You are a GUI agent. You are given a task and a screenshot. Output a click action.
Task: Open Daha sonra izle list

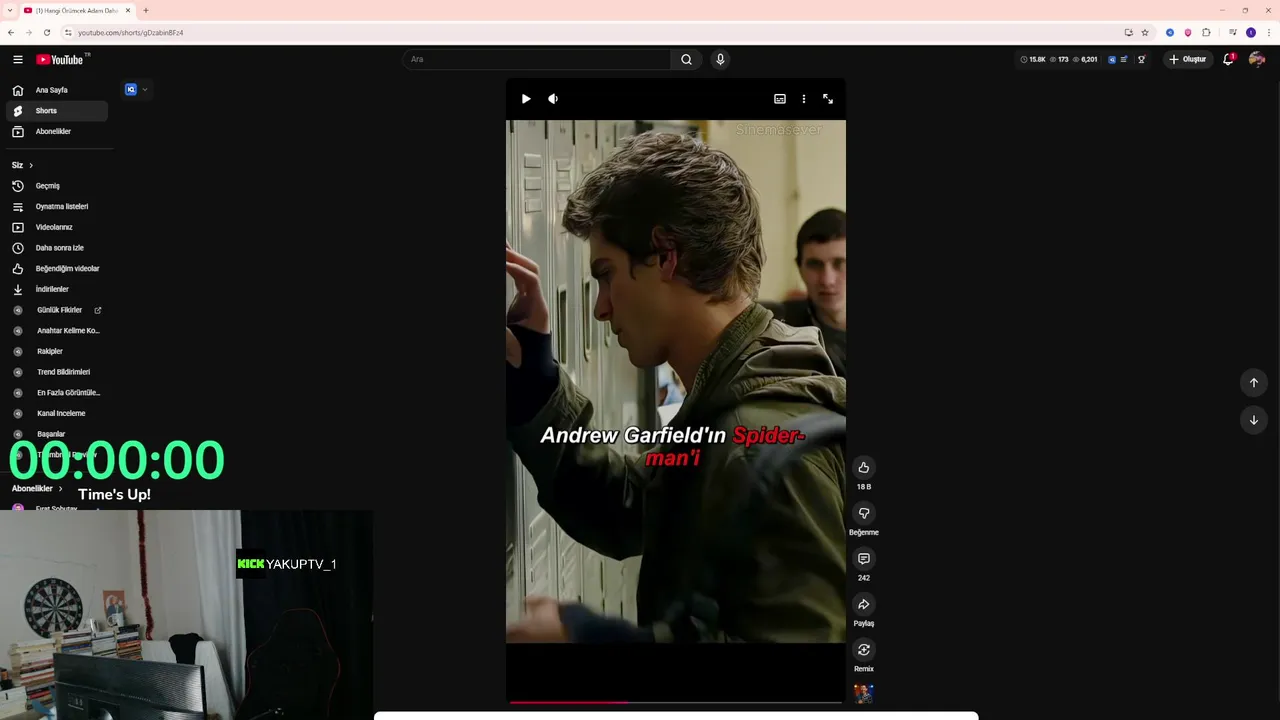click(x=57, y=248)
